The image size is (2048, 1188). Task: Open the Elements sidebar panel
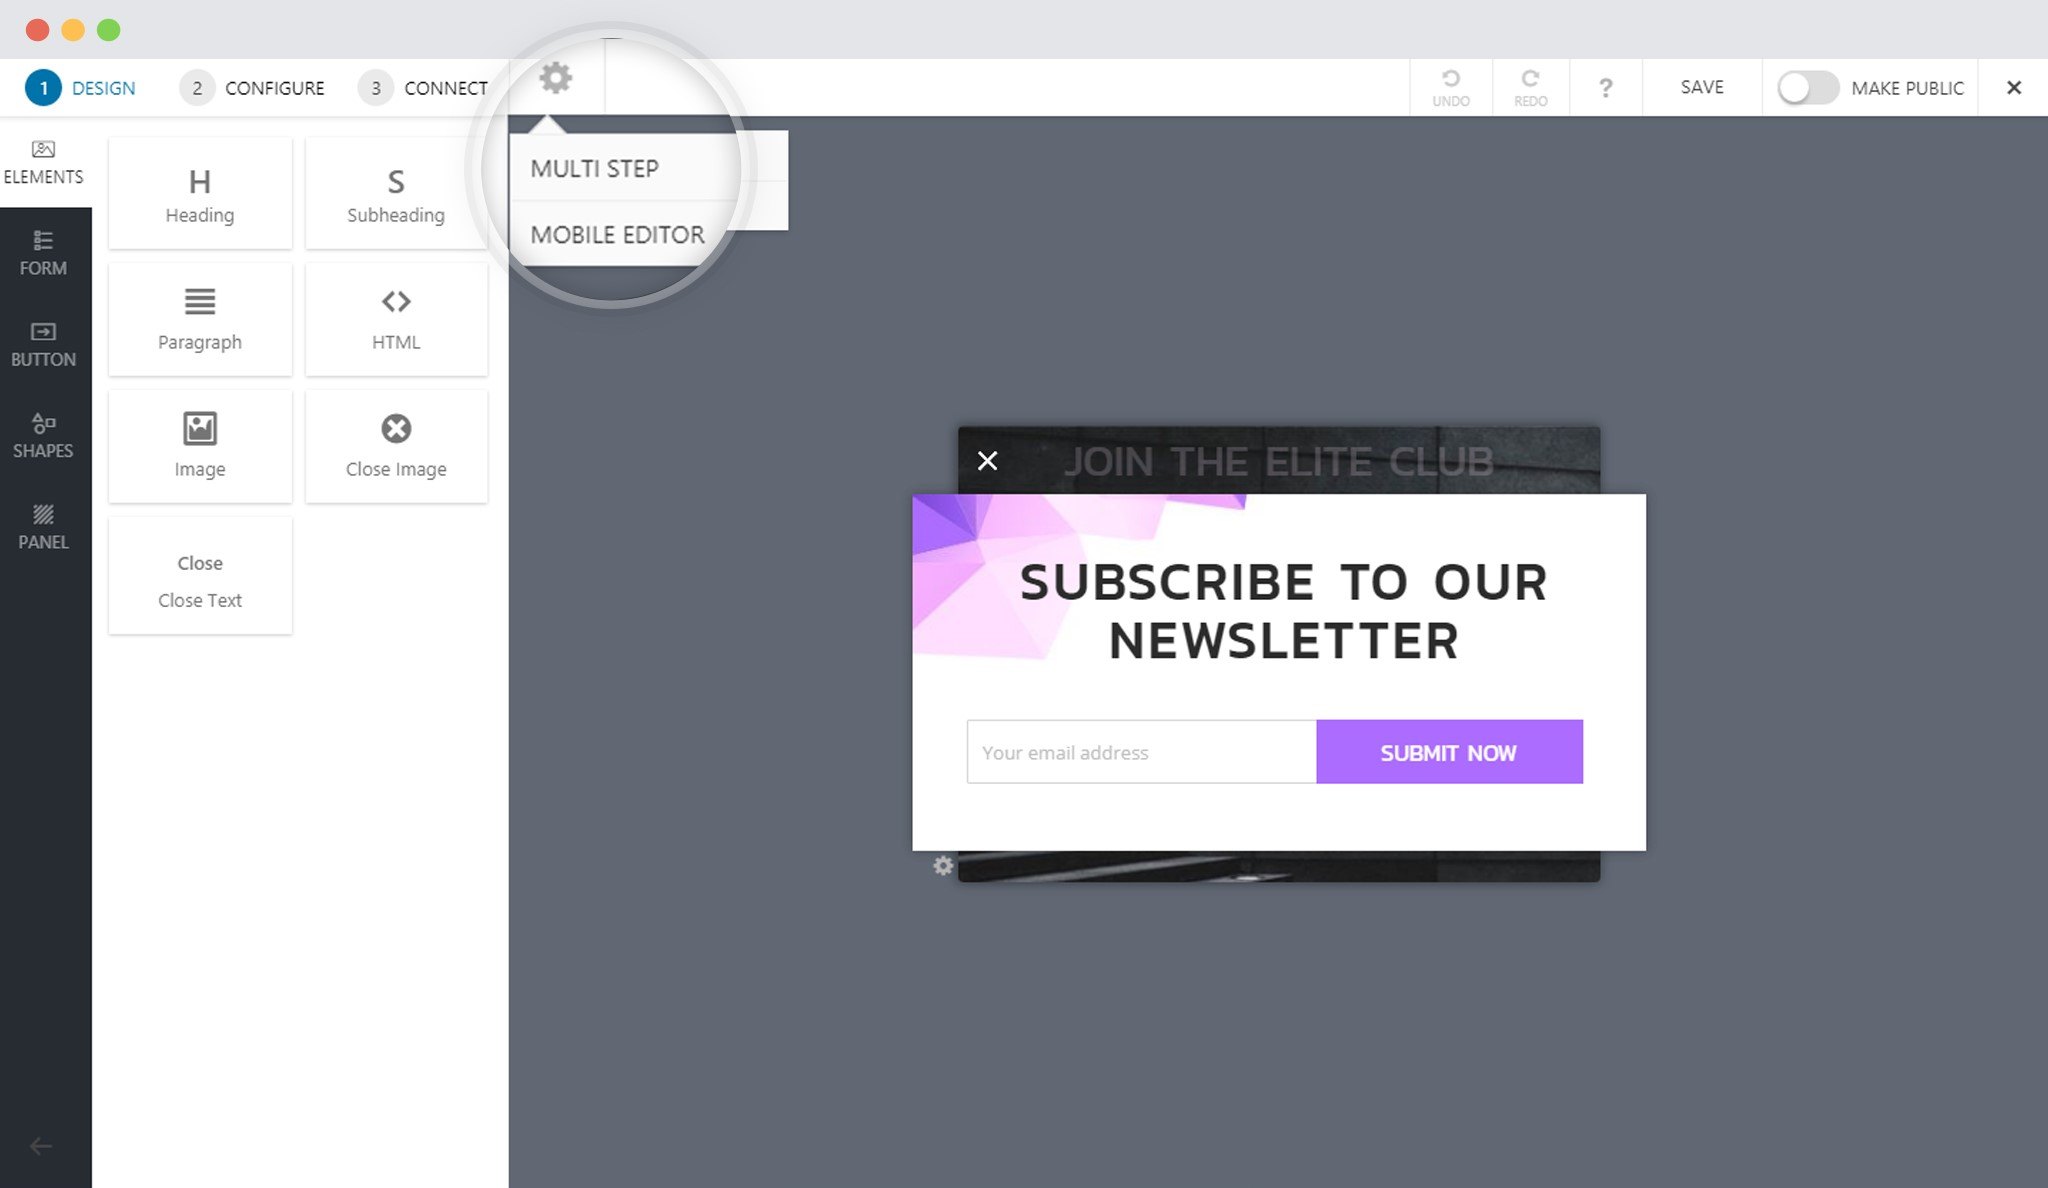point(44,162)
